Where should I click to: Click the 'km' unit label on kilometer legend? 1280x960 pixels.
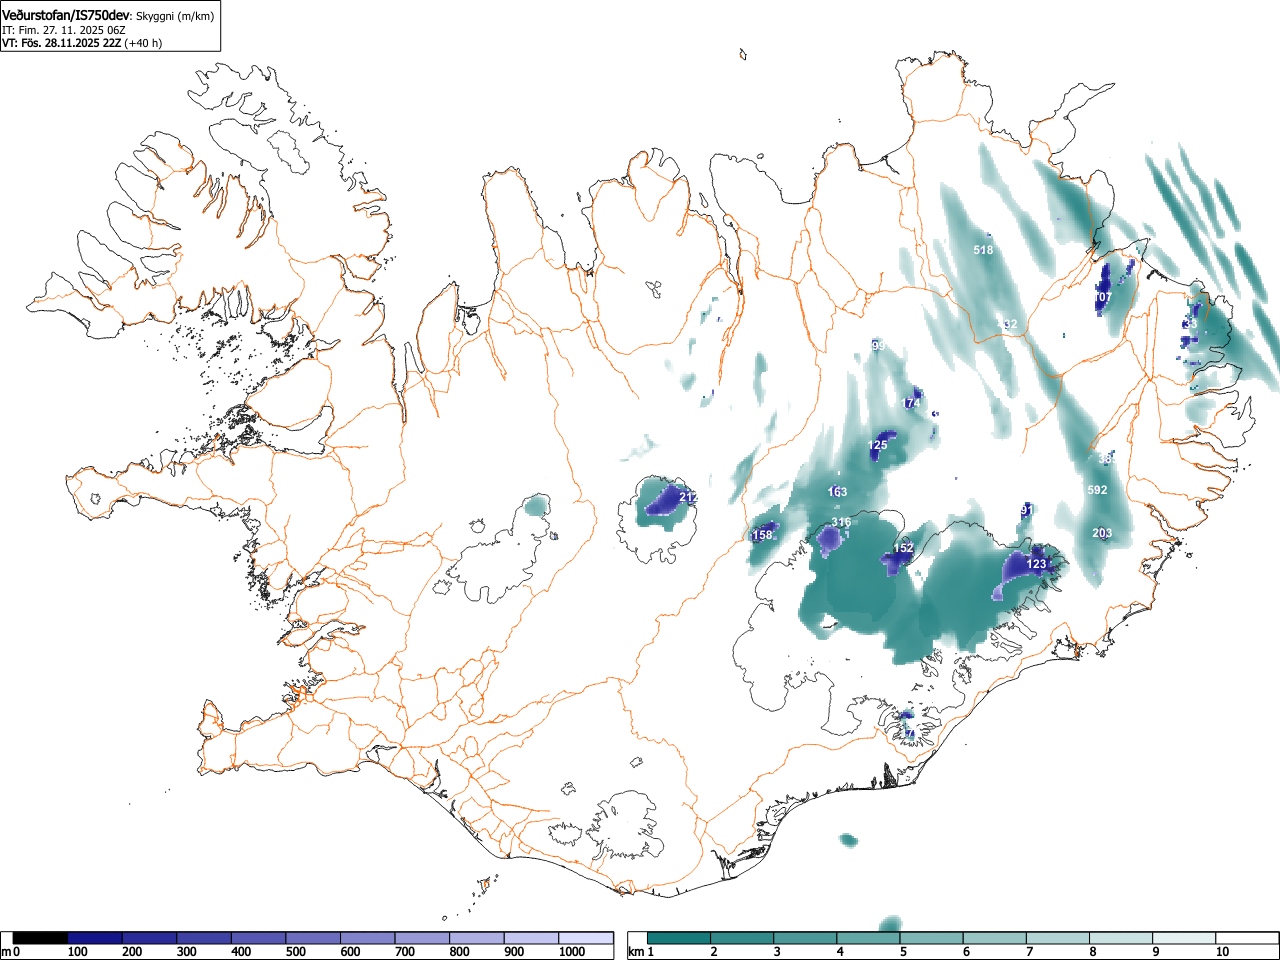click(x=636, y=952)
